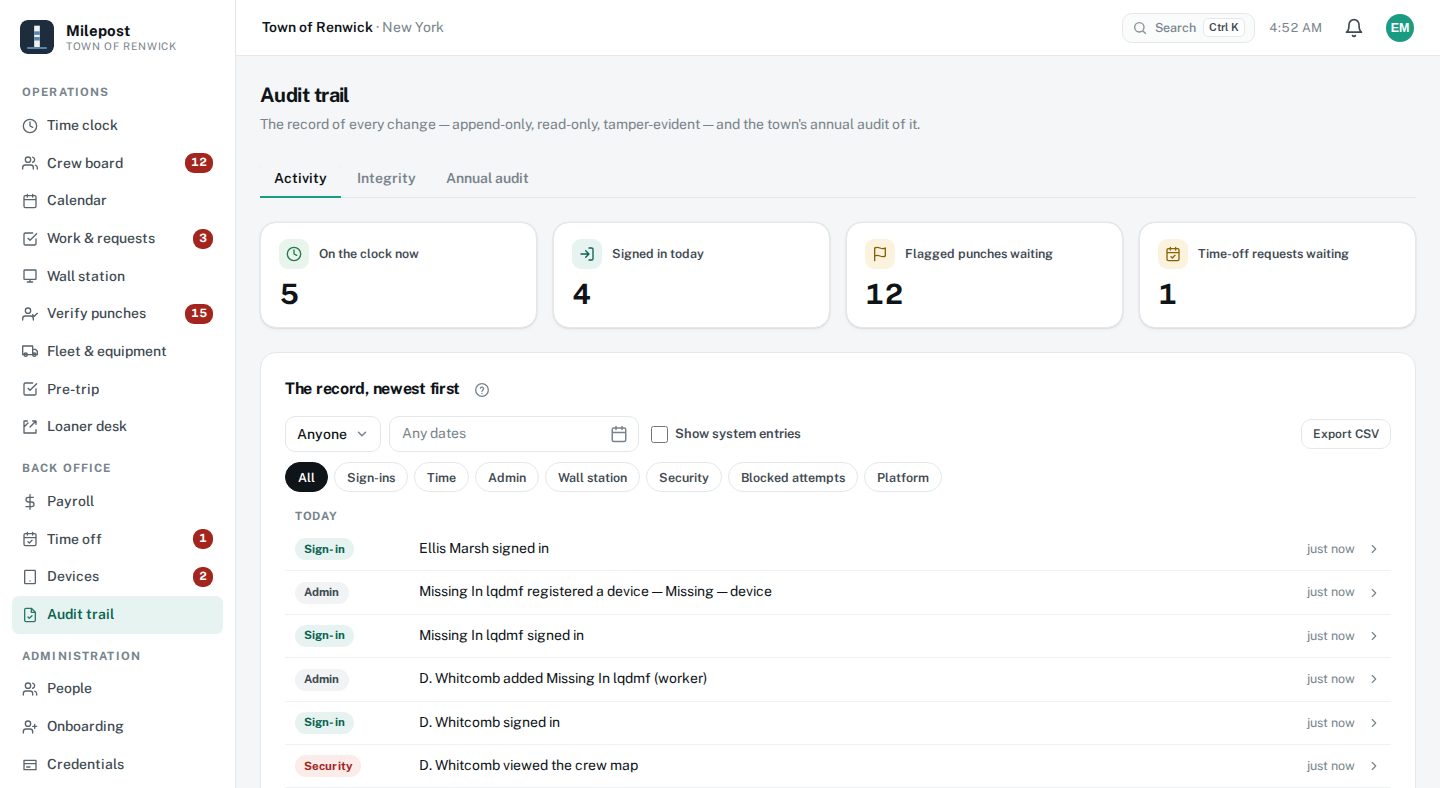Screen dimensions: 1440x788
Task: Select the All filter chip
Action: click(x=306, y=478)
